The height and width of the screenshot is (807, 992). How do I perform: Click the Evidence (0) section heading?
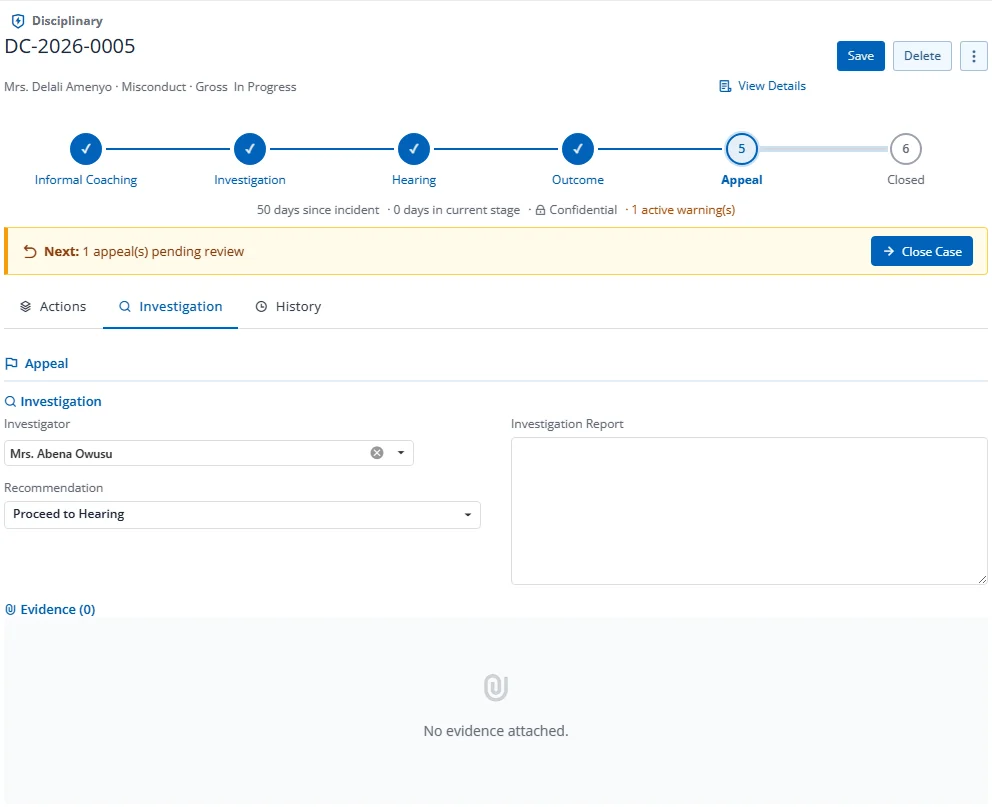pyautogui.click(x=58, y=610)
